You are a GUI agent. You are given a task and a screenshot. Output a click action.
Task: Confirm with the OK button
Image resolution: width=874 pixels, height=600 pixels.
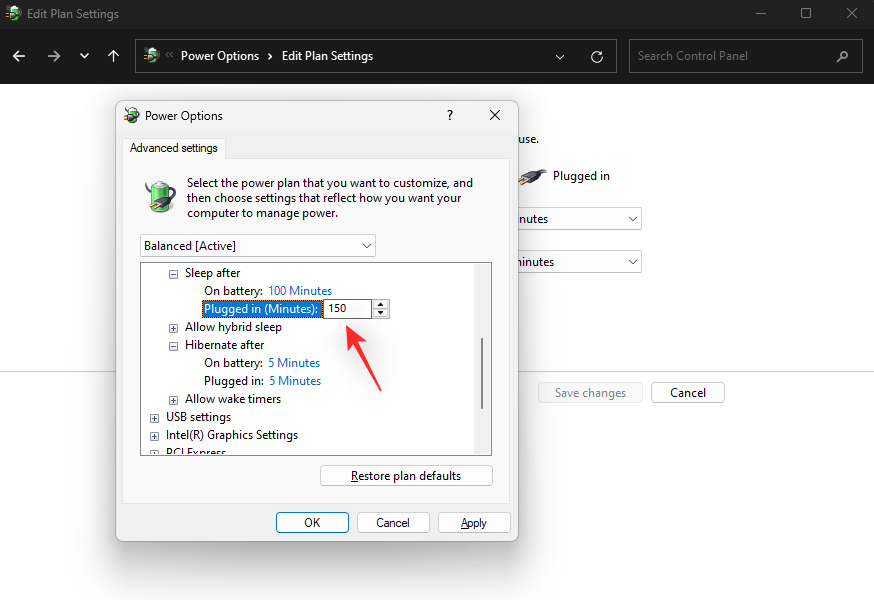(x=312, y=522)
